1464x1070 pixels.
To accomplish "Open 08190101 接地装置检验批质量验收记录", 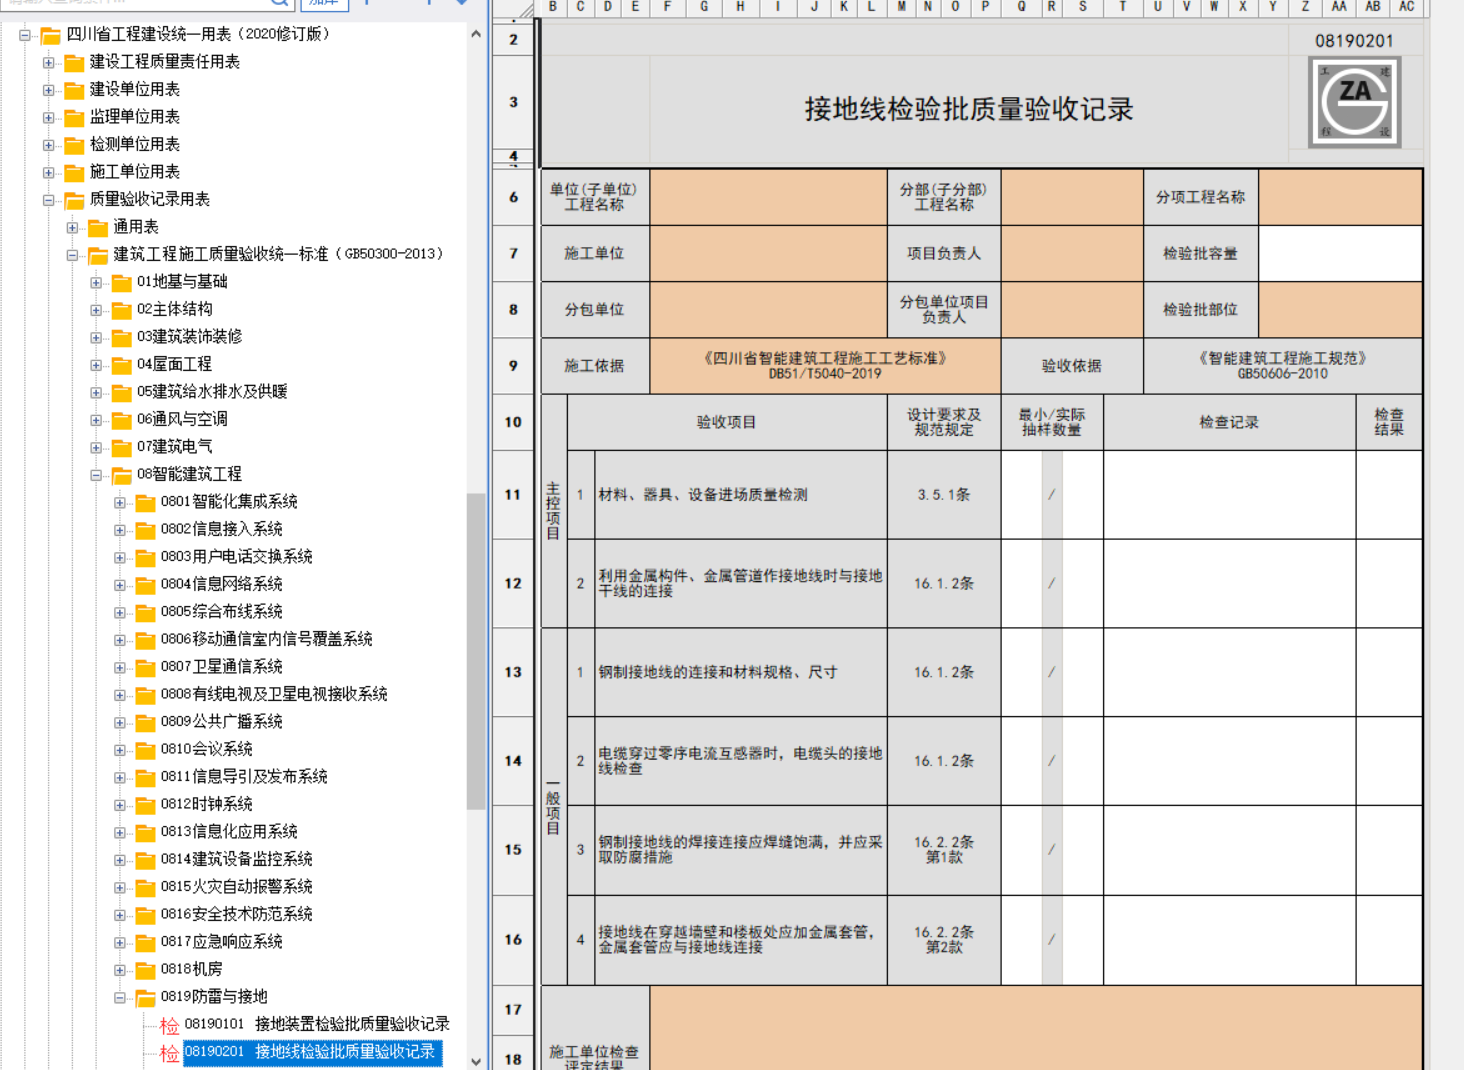I will coord(317,1024).
